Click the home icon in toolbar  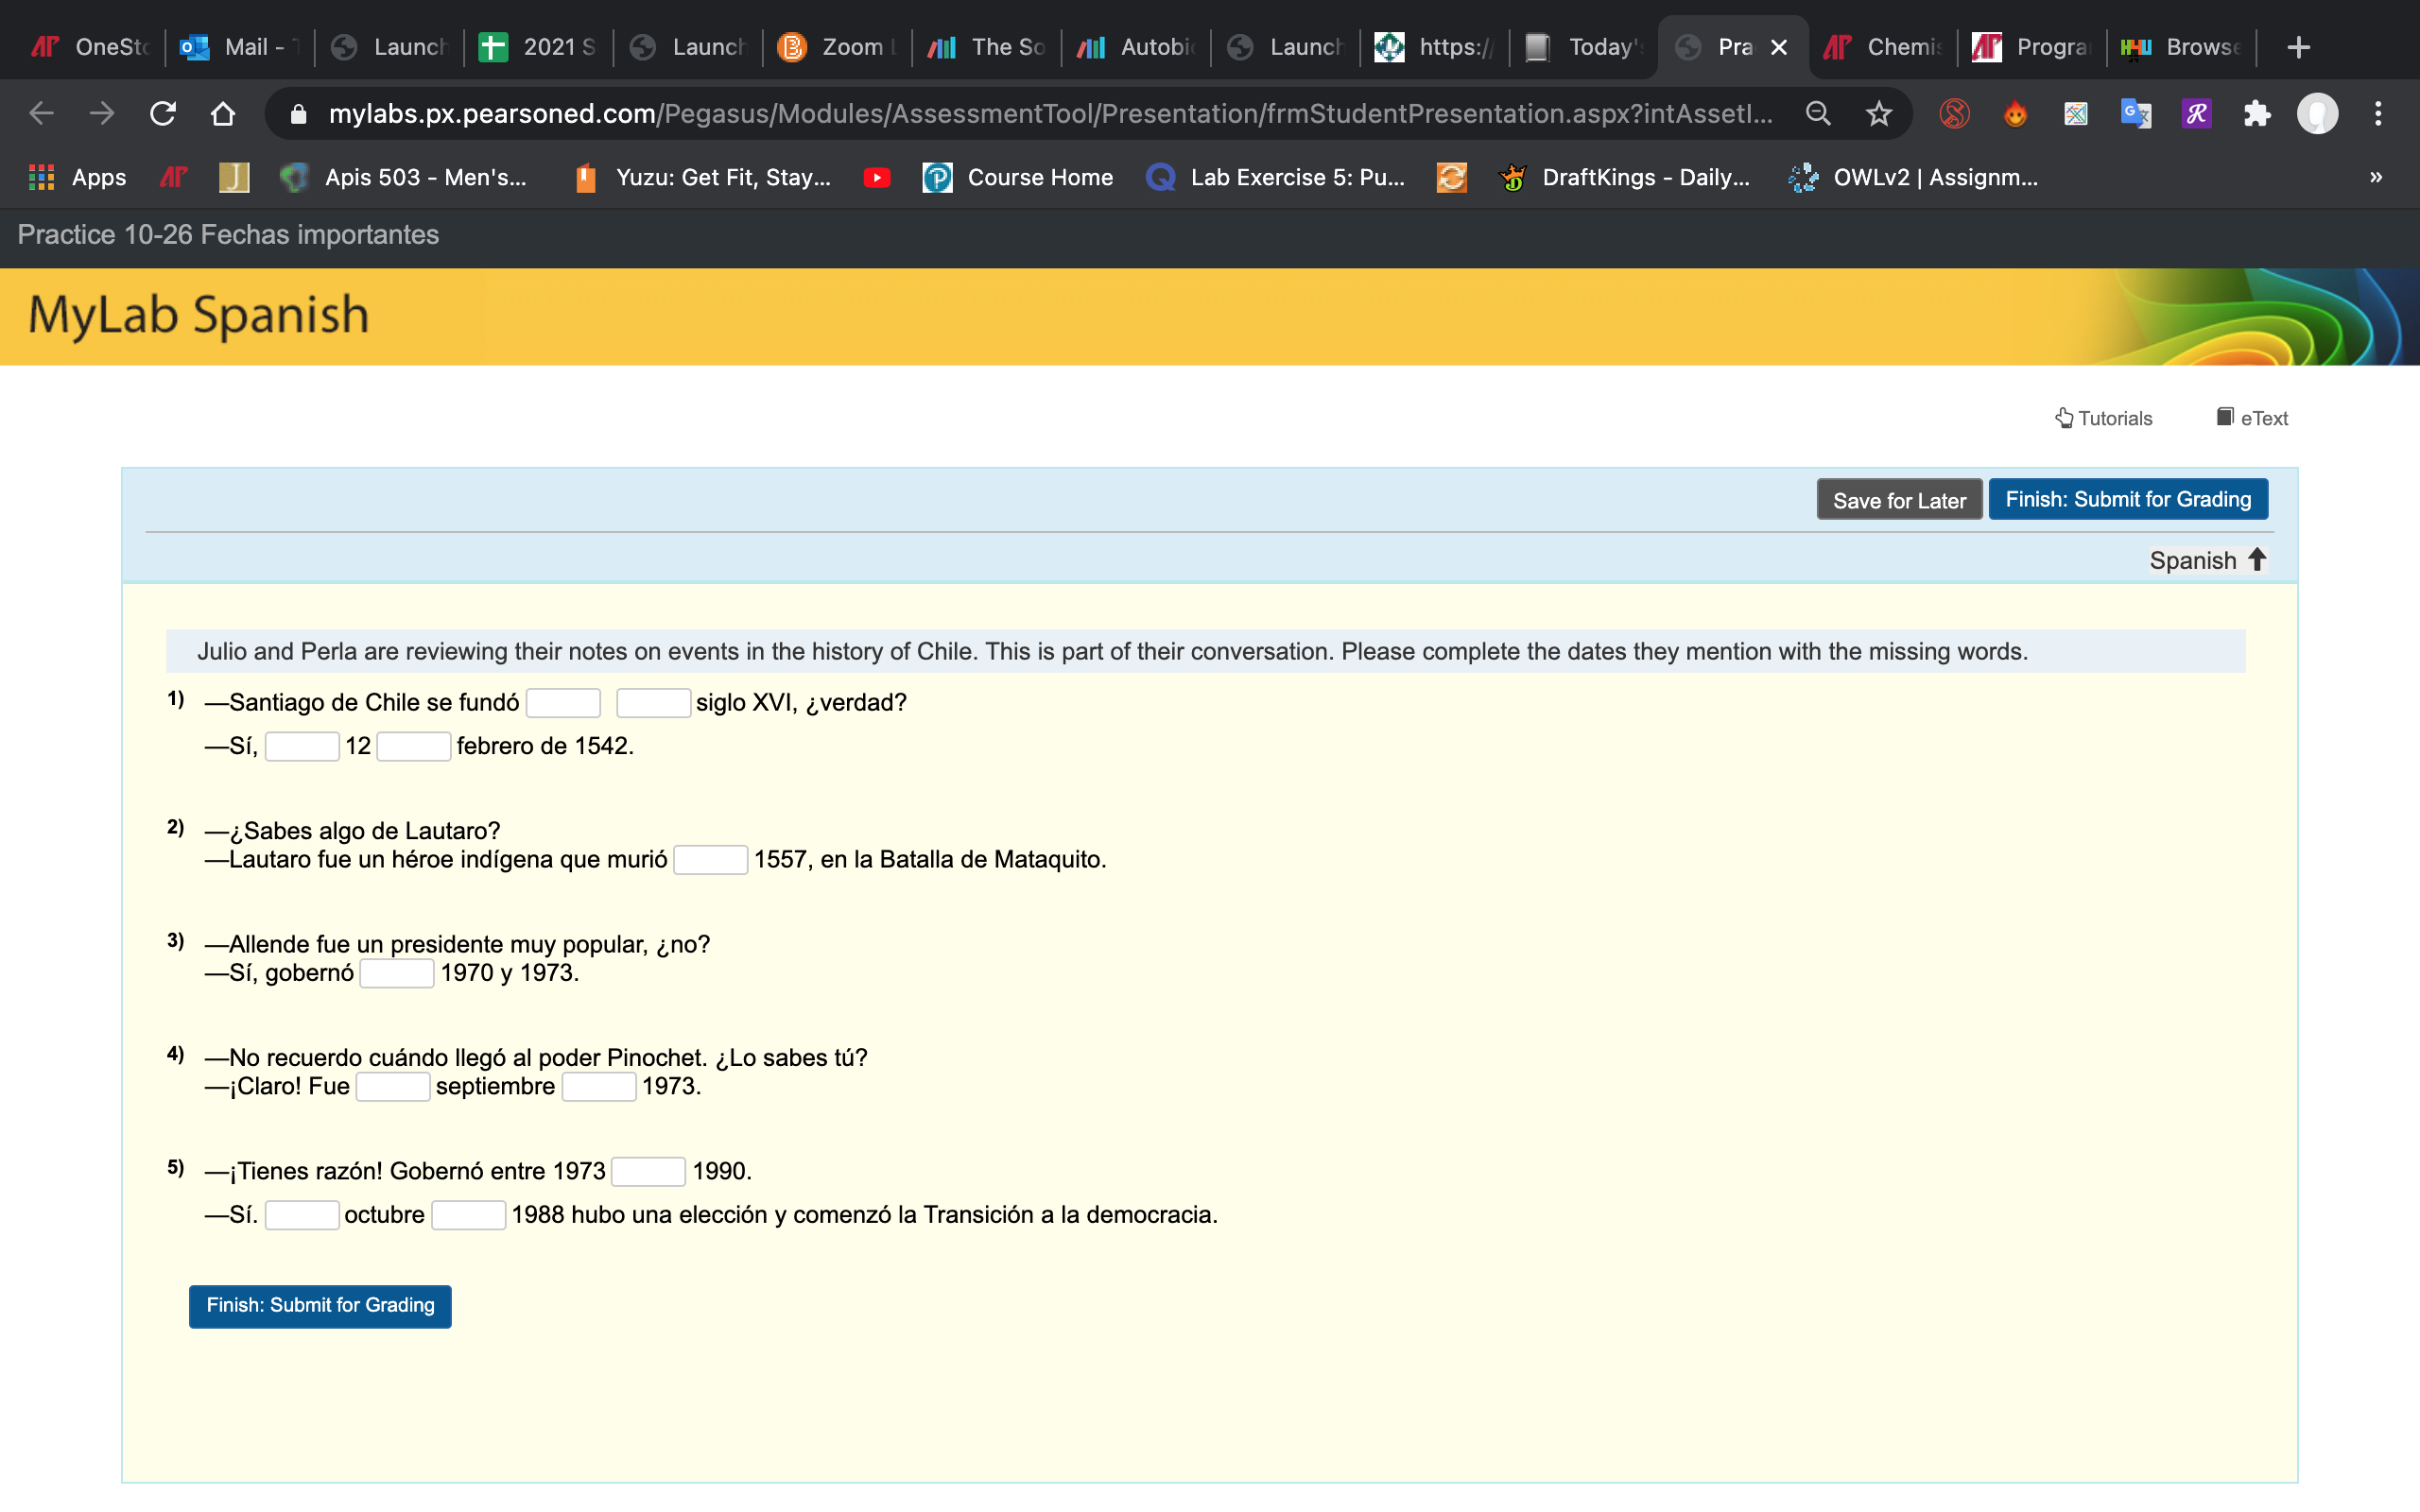click(223, 114)
